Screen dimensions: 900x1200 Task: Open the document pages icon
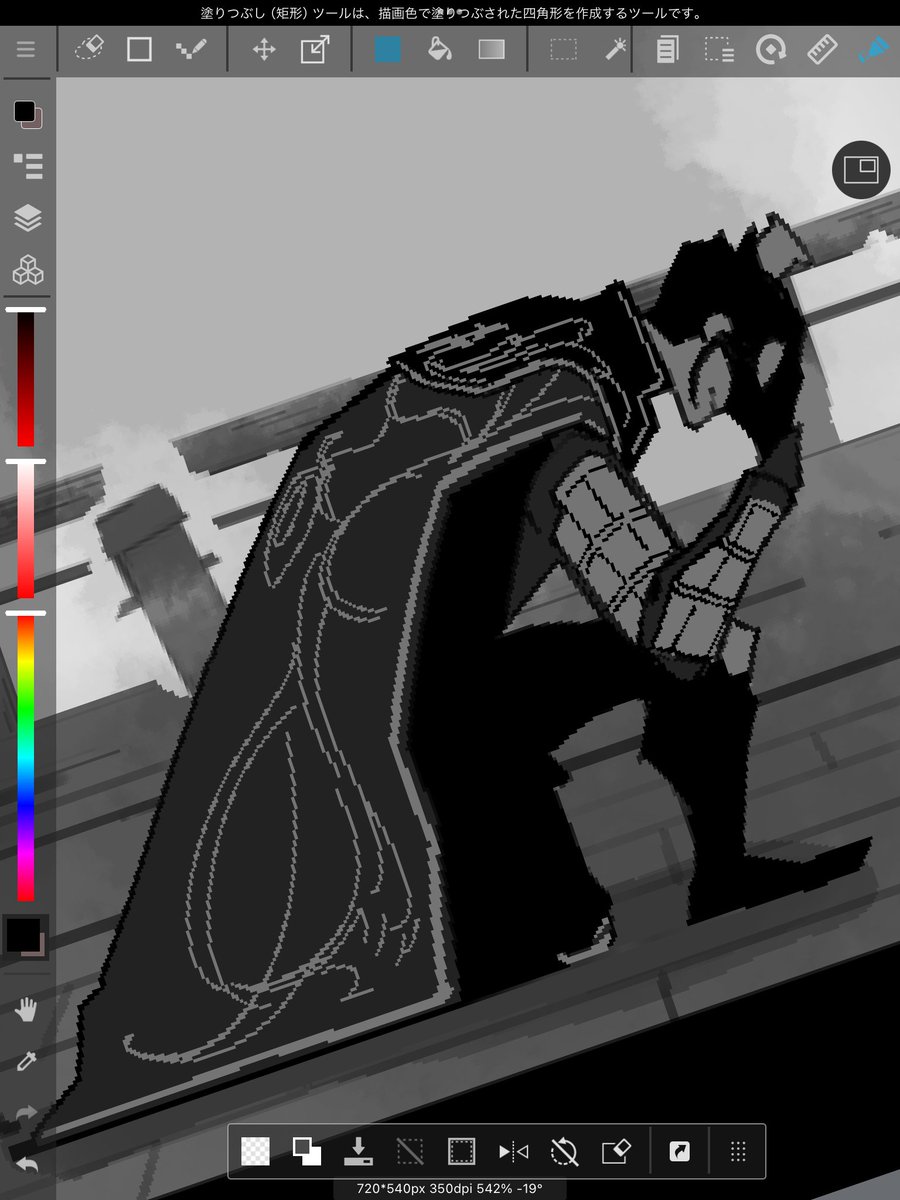tap(667, 49)
